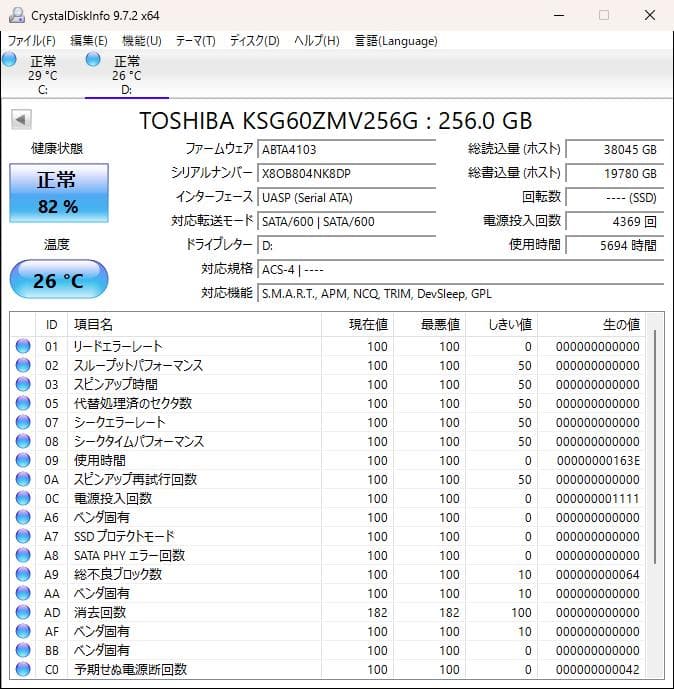Viewport: 674px width, 689px height.
Task: Click the transfer mode field SATA/600 | SATA/600
Action: pos(346,221)
